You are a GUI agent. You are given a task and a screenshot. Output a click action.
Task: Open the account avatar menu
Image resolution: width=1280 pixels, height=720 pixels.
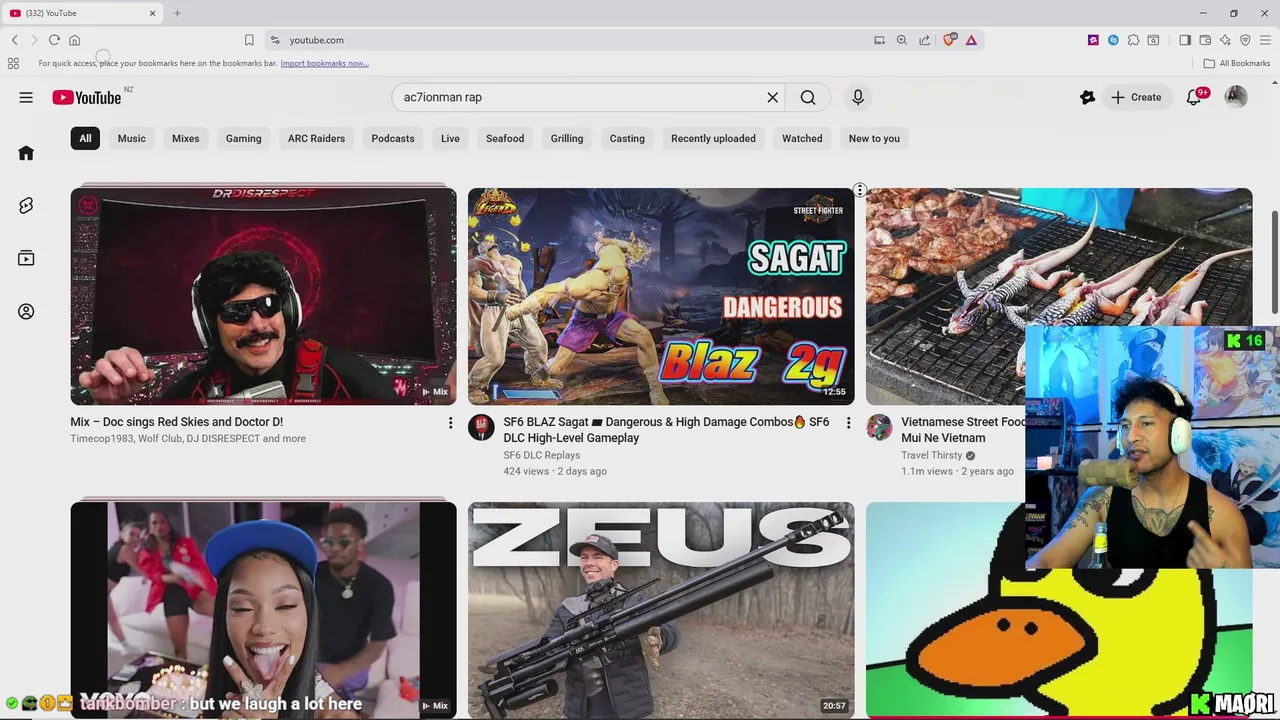click(1236, 97)
